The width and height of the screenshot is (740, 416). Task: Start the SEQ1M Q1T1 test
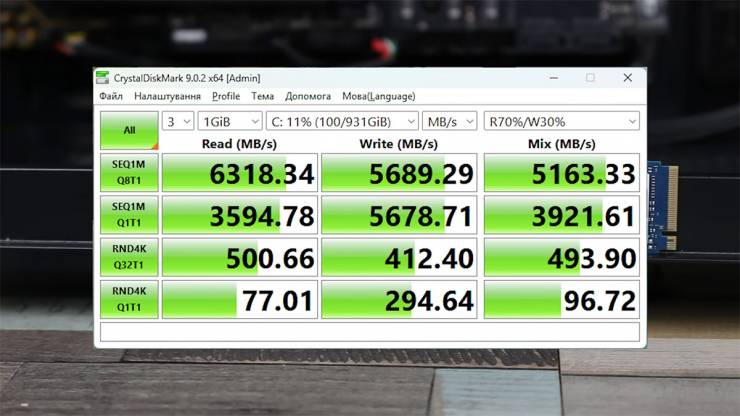(129, 215)
